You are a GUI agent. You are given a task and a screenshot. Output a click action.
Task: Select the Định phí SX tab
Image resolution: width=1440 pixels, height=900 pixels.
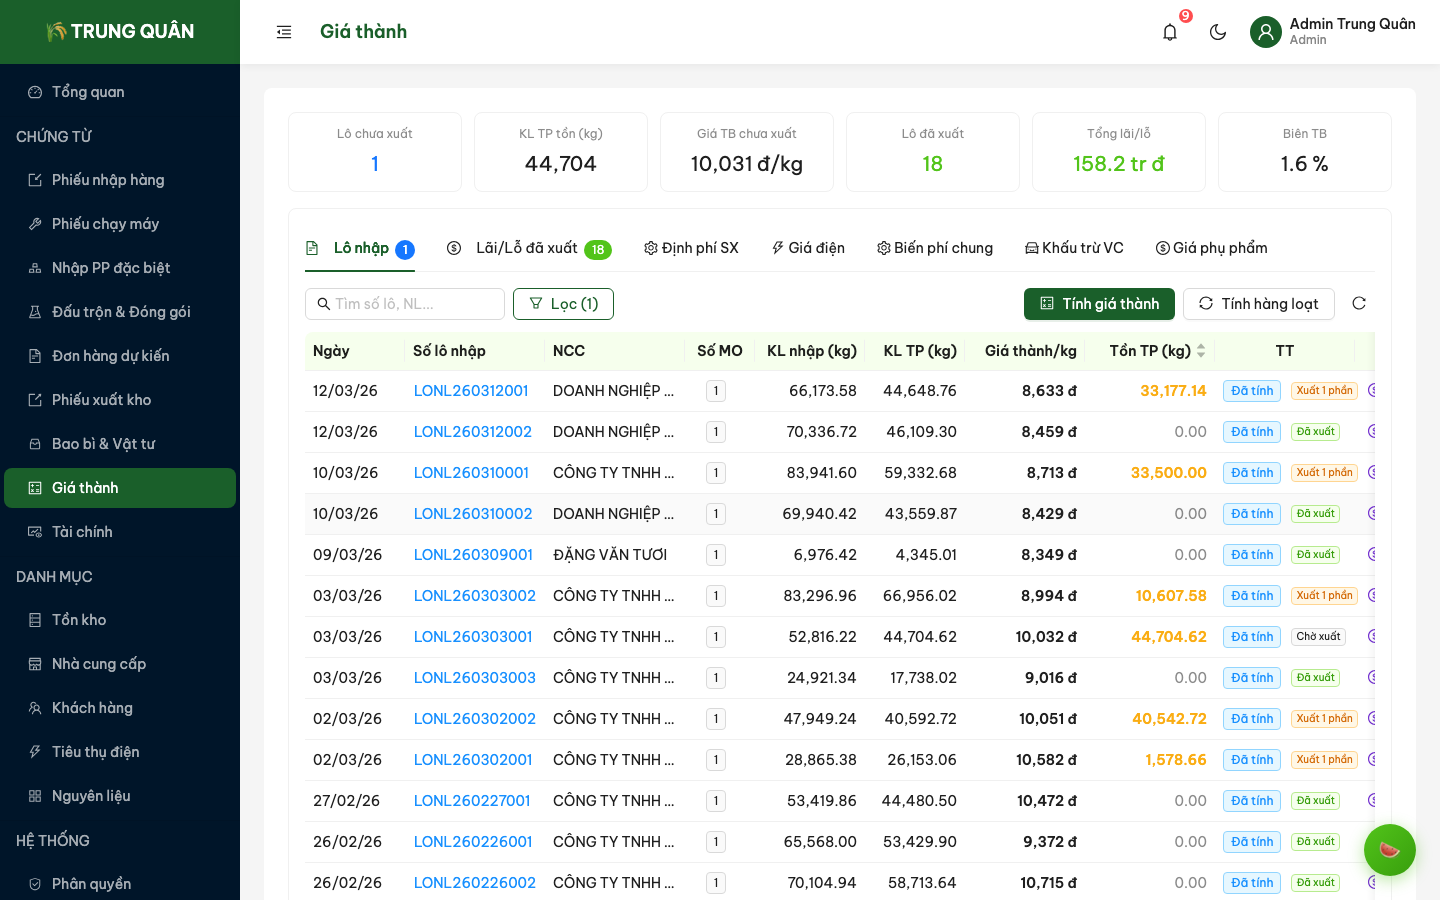click(691, 248)
